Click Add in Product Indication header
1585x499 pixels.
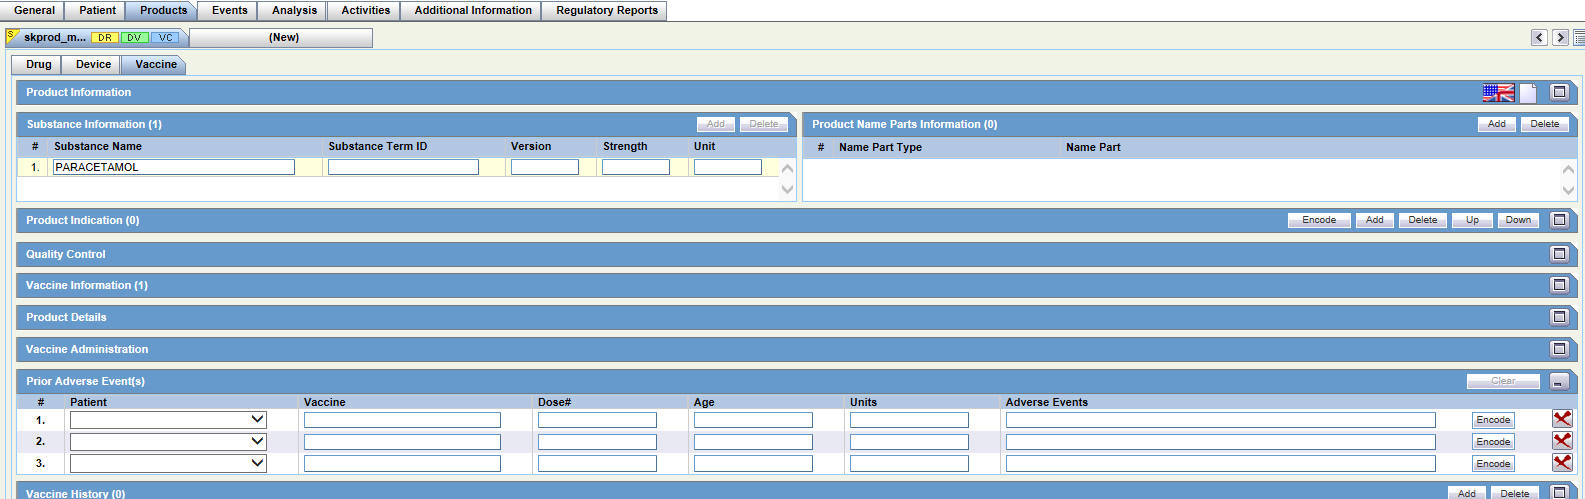coord(1374,220)
